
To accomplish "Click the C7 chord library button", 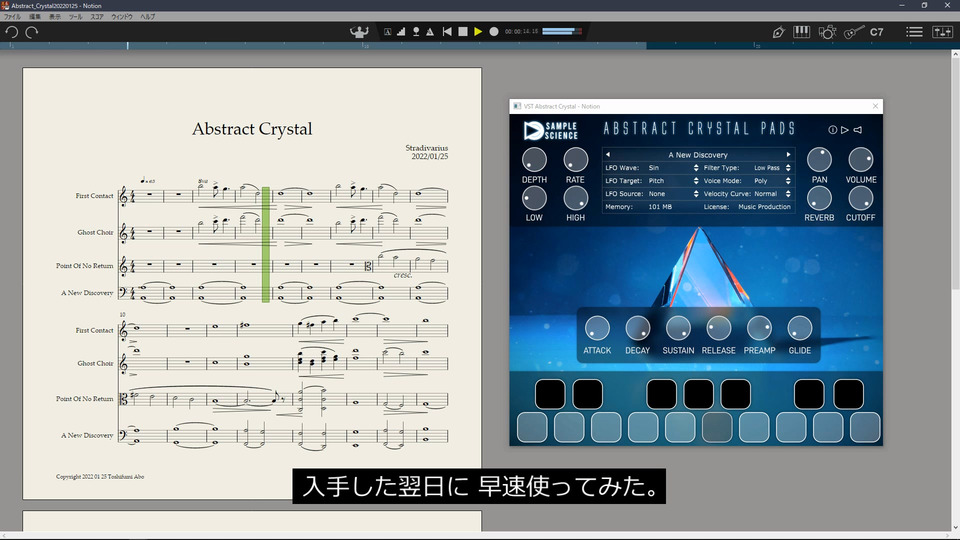I will tap(877, 32).
